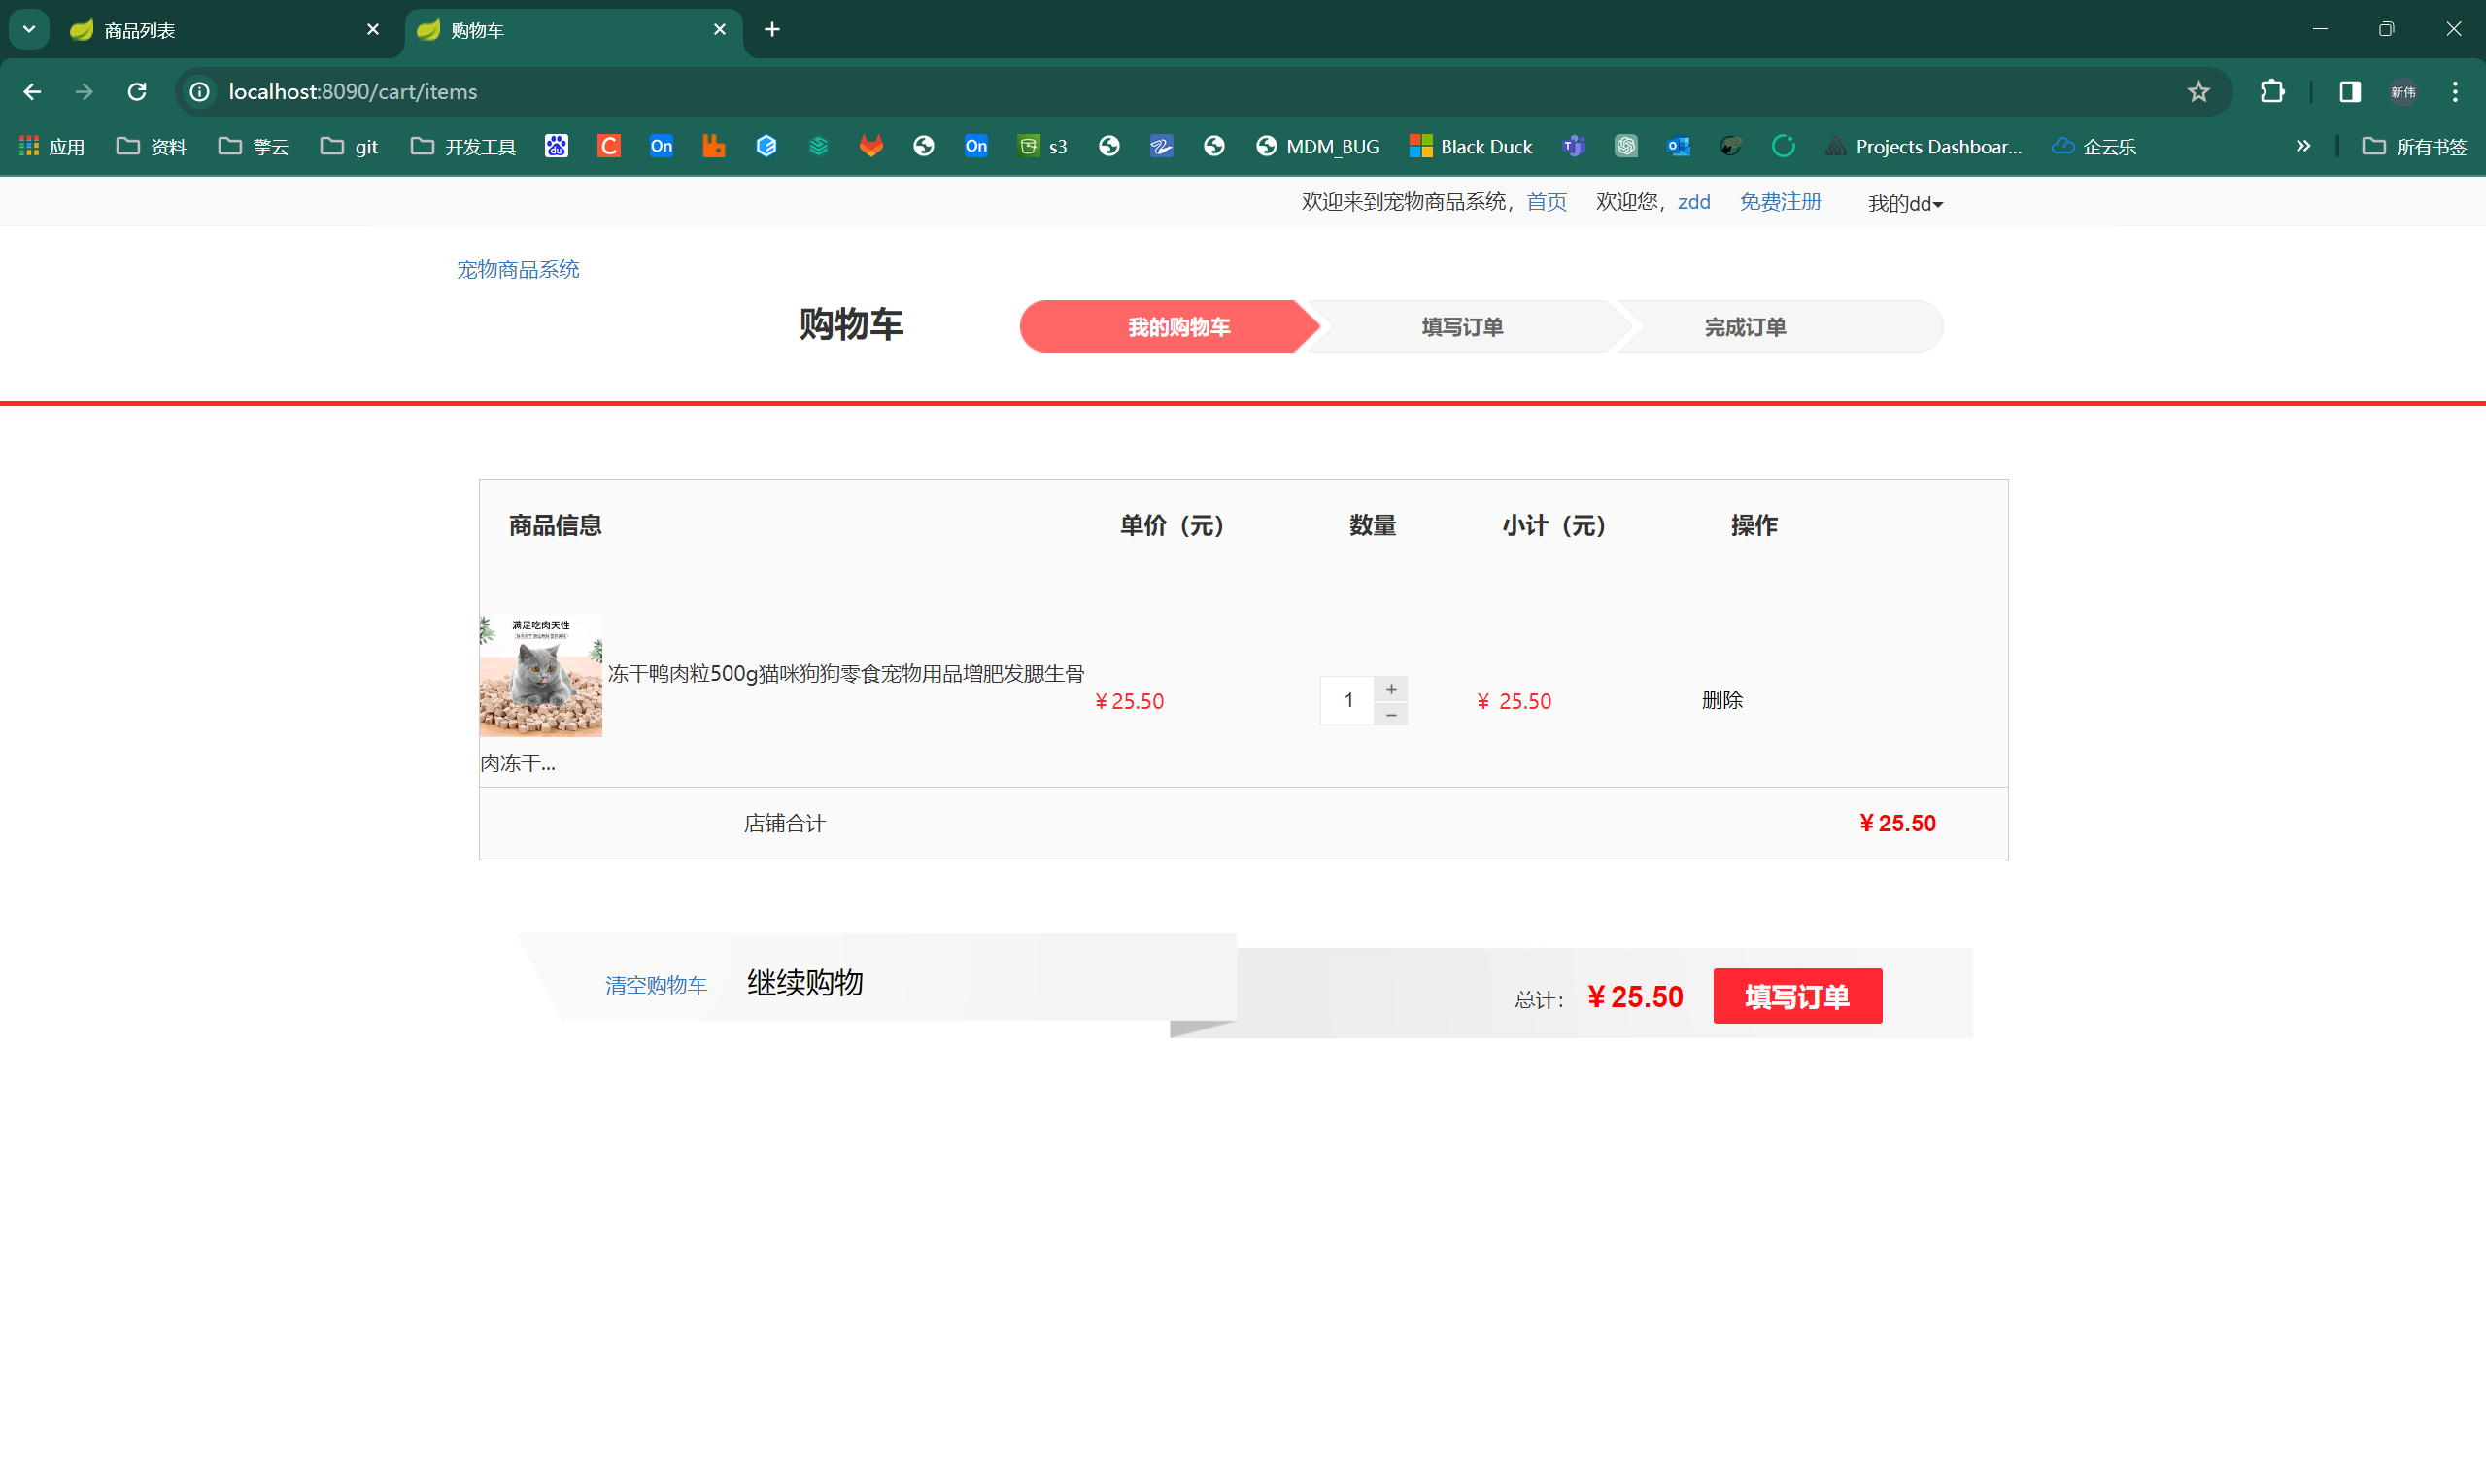Click the quantity input field
This screenshot has width=2486, height=1484.
(1347, 700)
